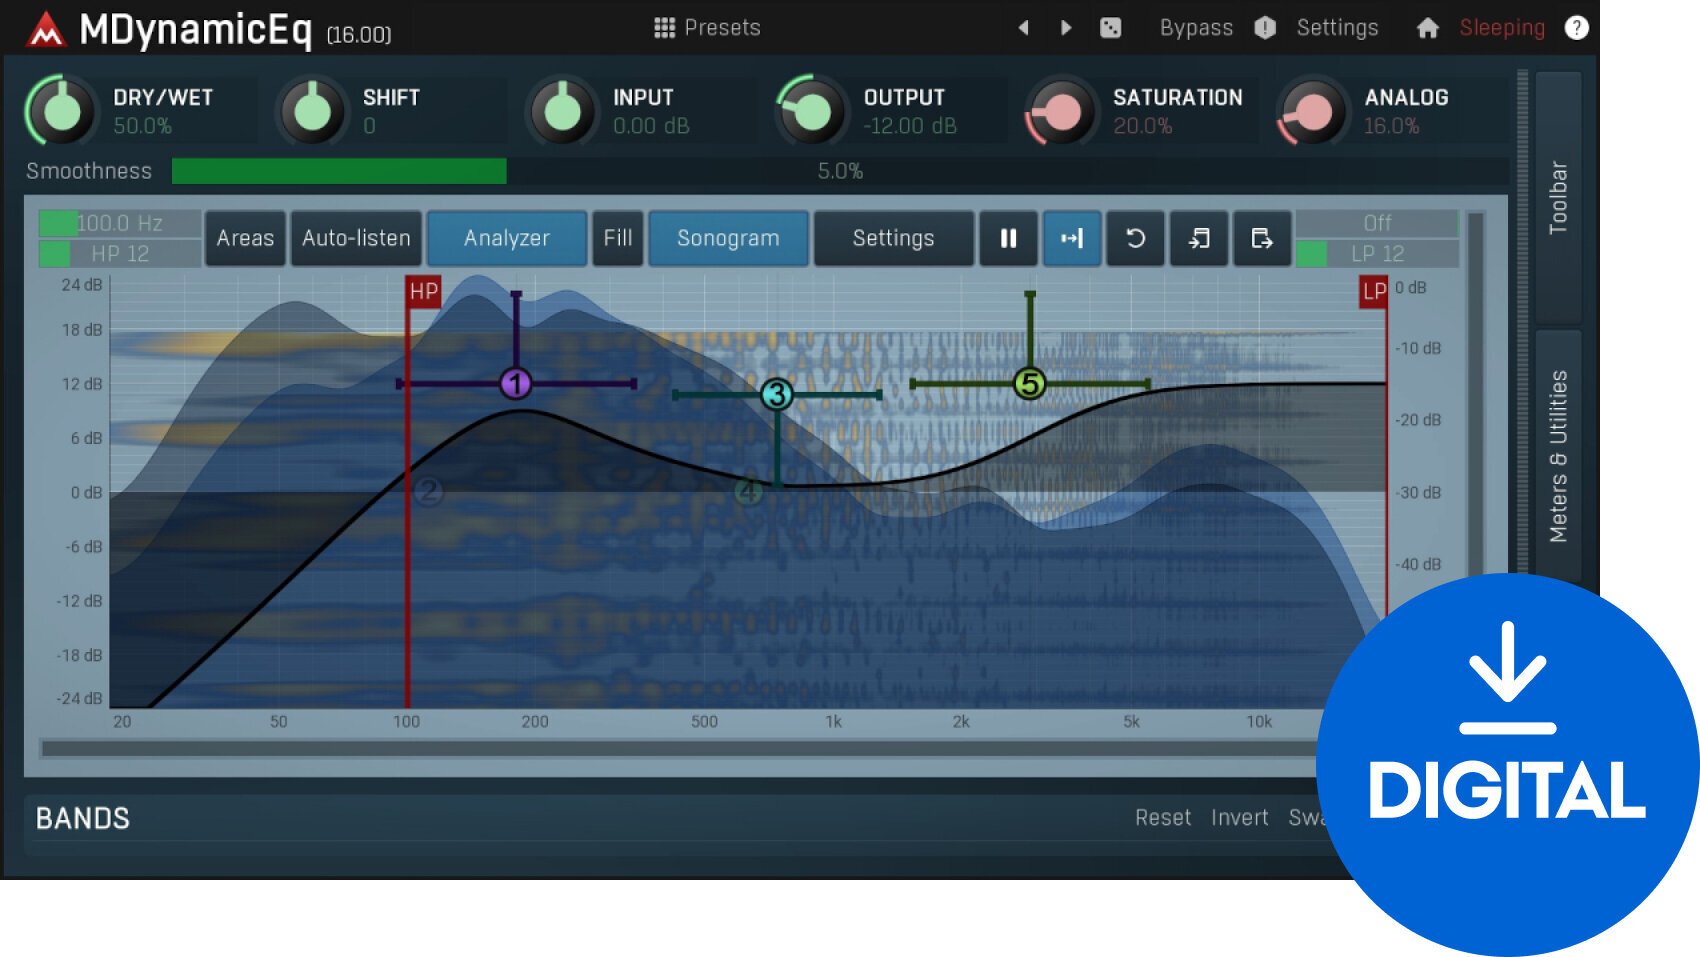Click the previous preset arrow
This screenshot has width=1700, height=957.
pyautogui.click(x=1024, y=27)
